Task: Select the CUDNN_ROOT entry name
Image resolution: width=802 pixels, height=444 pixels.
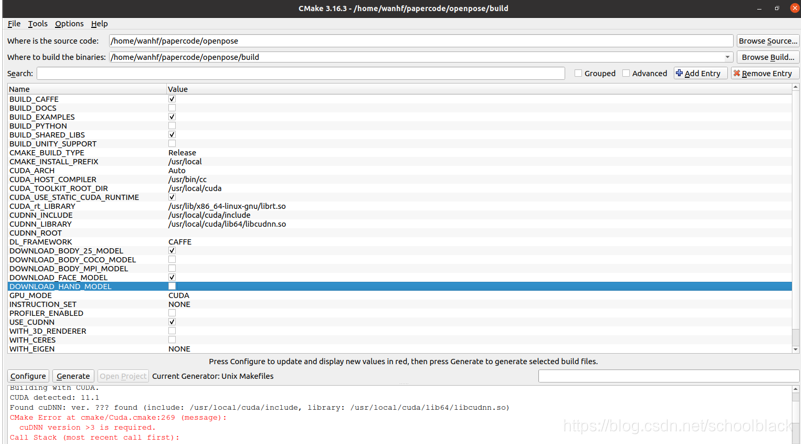Action: pos(35,233)
